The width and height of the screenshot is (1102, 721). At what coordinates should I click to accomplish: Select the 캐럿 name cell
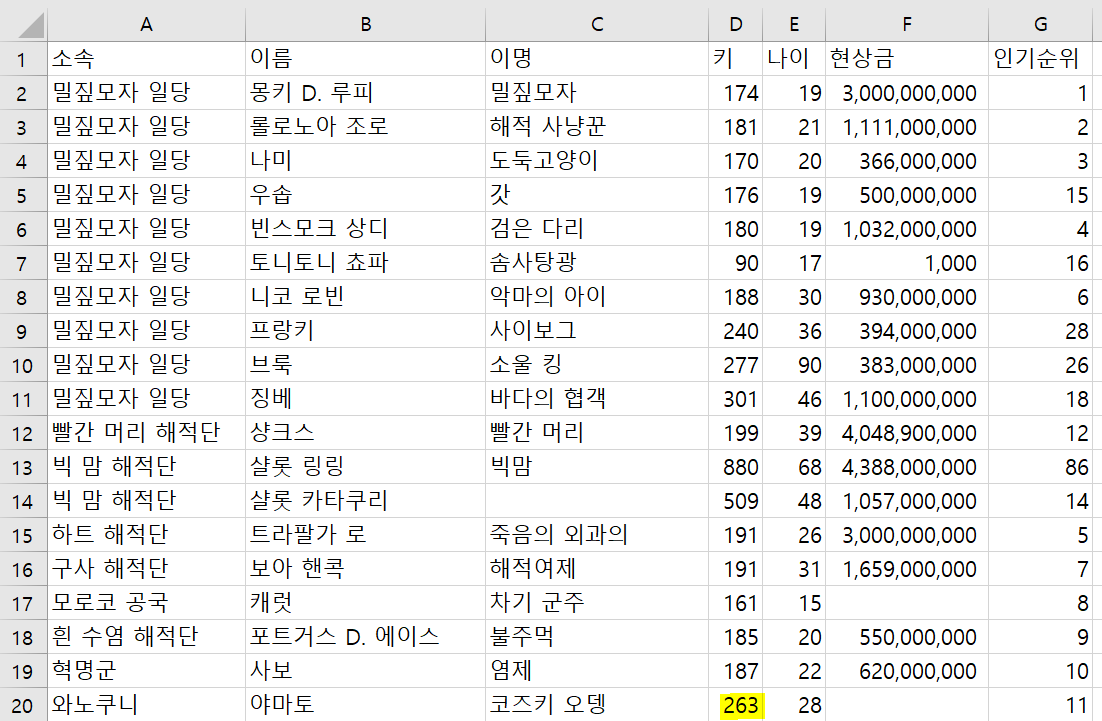tap(365, 602)
